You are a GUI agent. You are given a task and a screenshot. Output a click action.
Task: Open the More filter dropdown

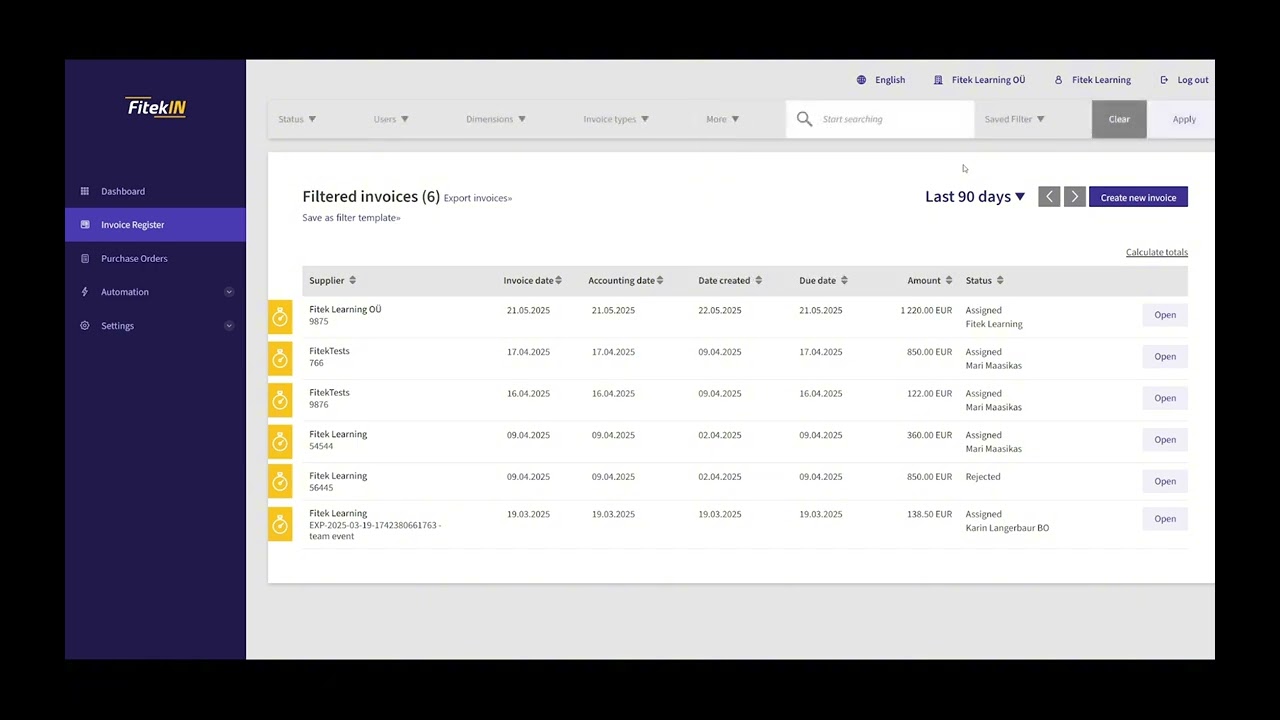pos(723,119)
